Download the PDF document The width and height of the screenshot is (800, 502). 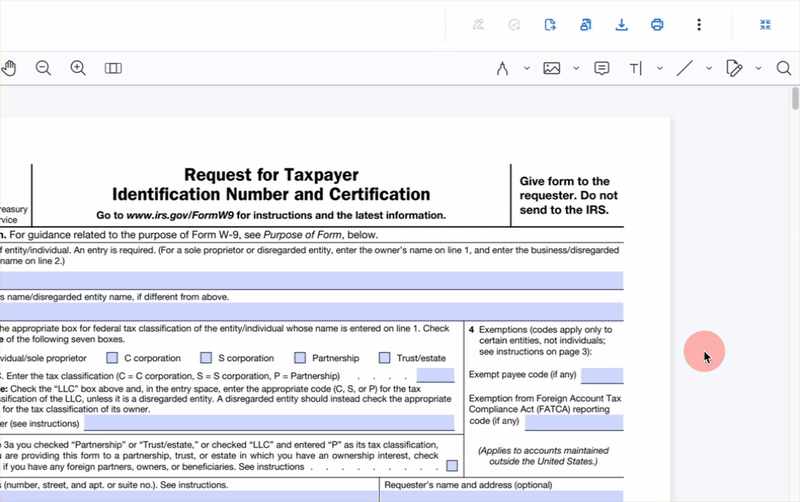pos(621,25)
